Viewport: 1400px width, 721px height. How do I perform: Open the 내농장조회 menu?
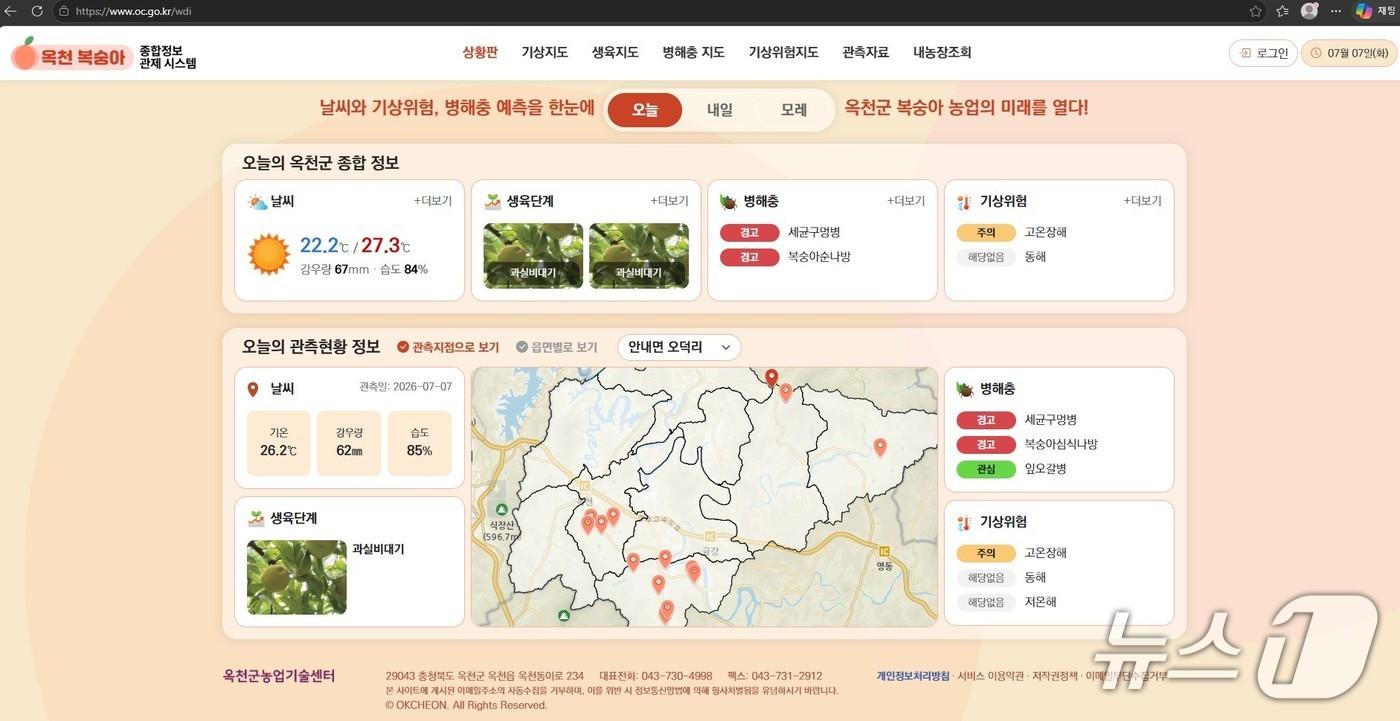click(942, 52)
